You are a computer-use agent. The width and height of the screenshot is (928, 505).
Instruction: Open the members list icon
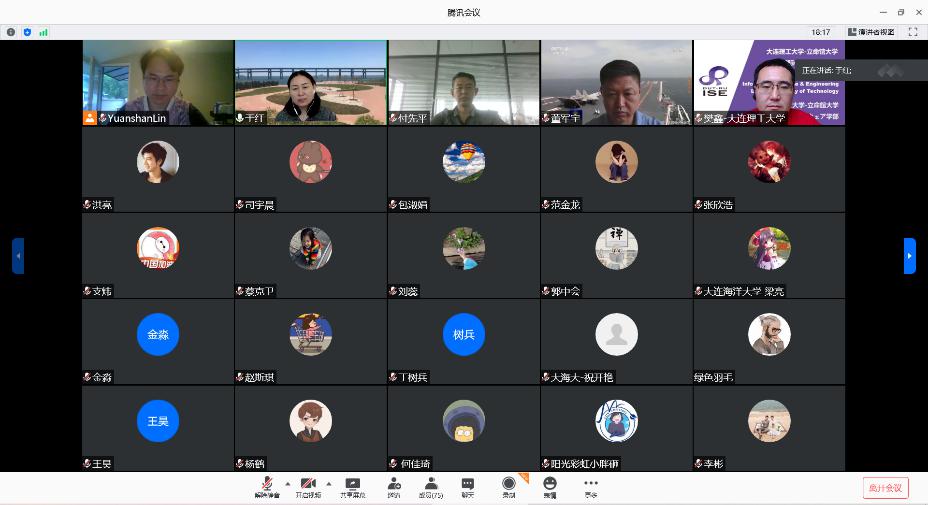tap(431, 485)
